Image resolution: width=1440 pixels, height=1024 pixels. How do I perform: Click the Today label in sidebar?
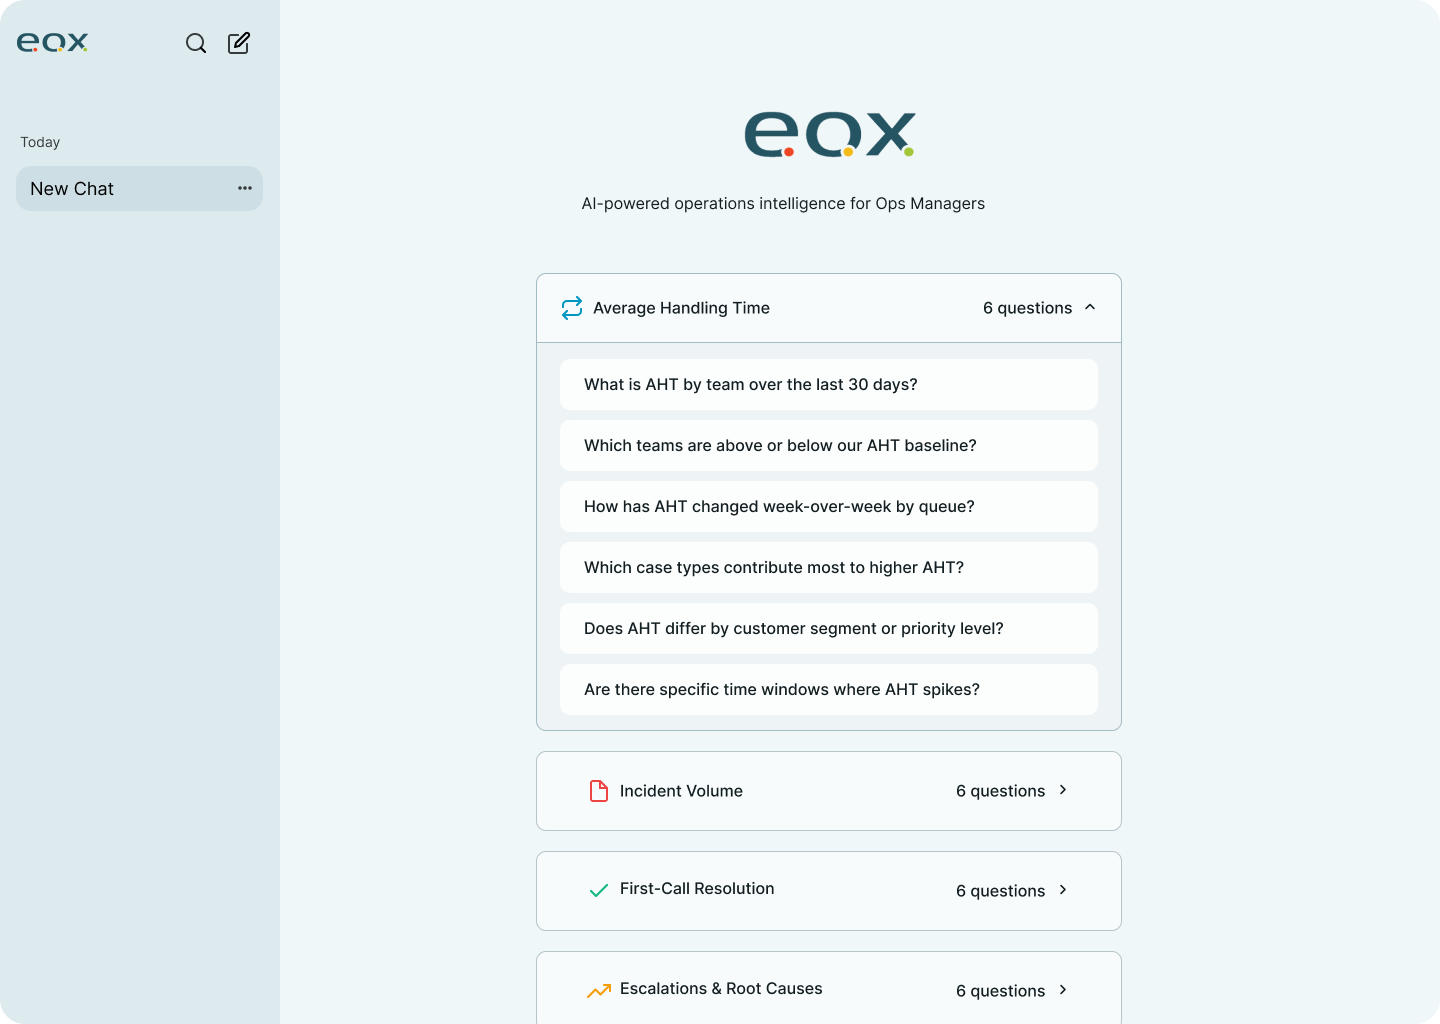pos(40,142)
